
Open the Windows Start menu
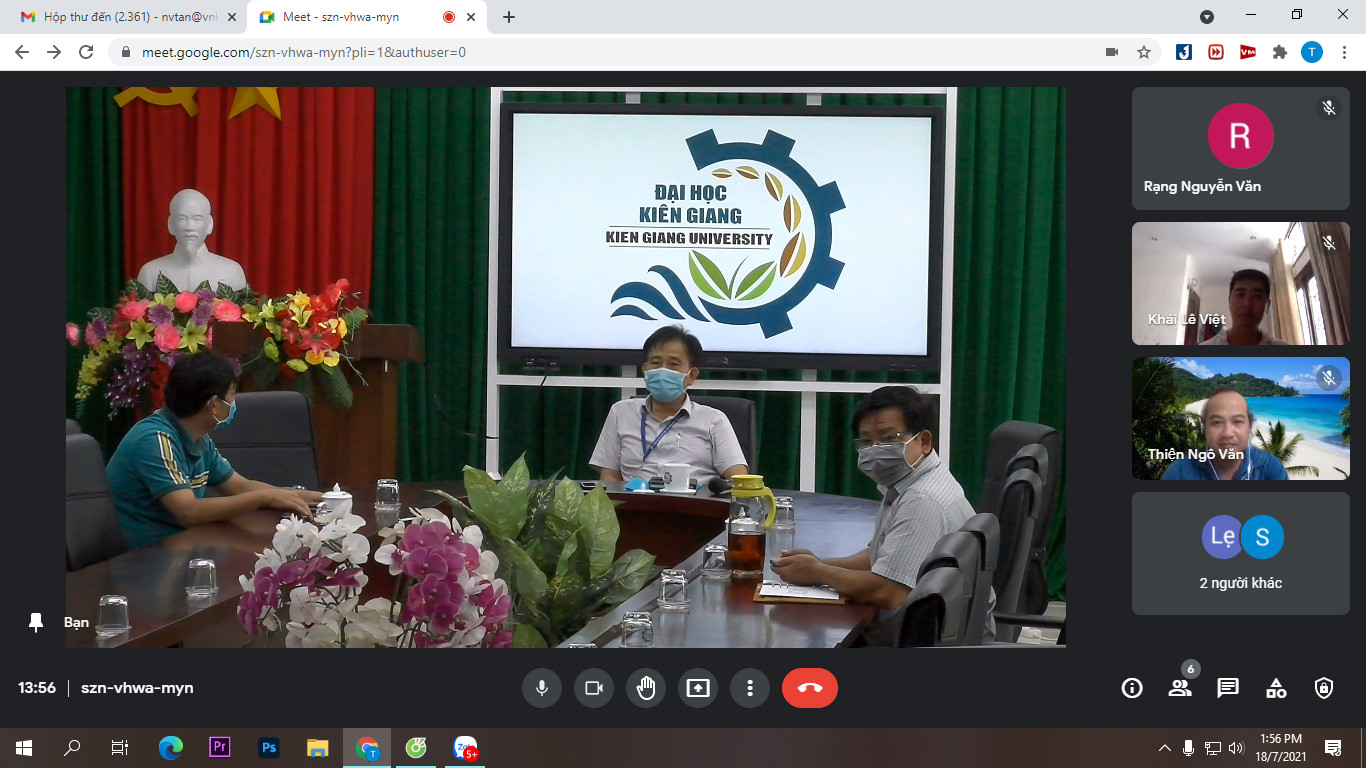pos(24,747)
